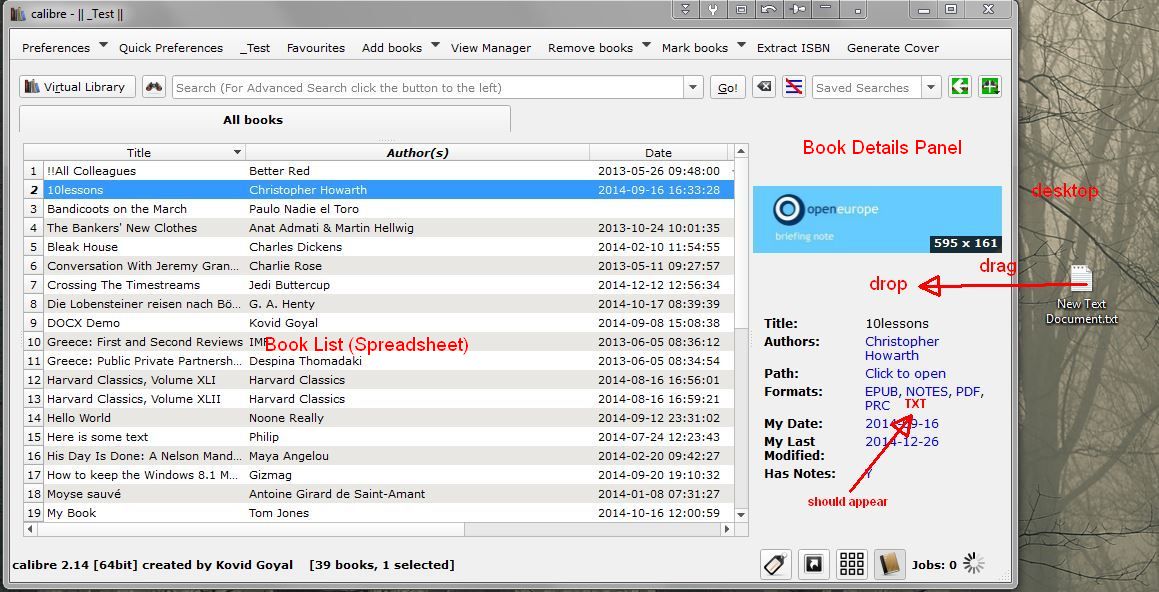Select the Moyse sauvé book row
Image resolution: width=1159 pixels, height=592 pixels.
(x=378, y=494)
